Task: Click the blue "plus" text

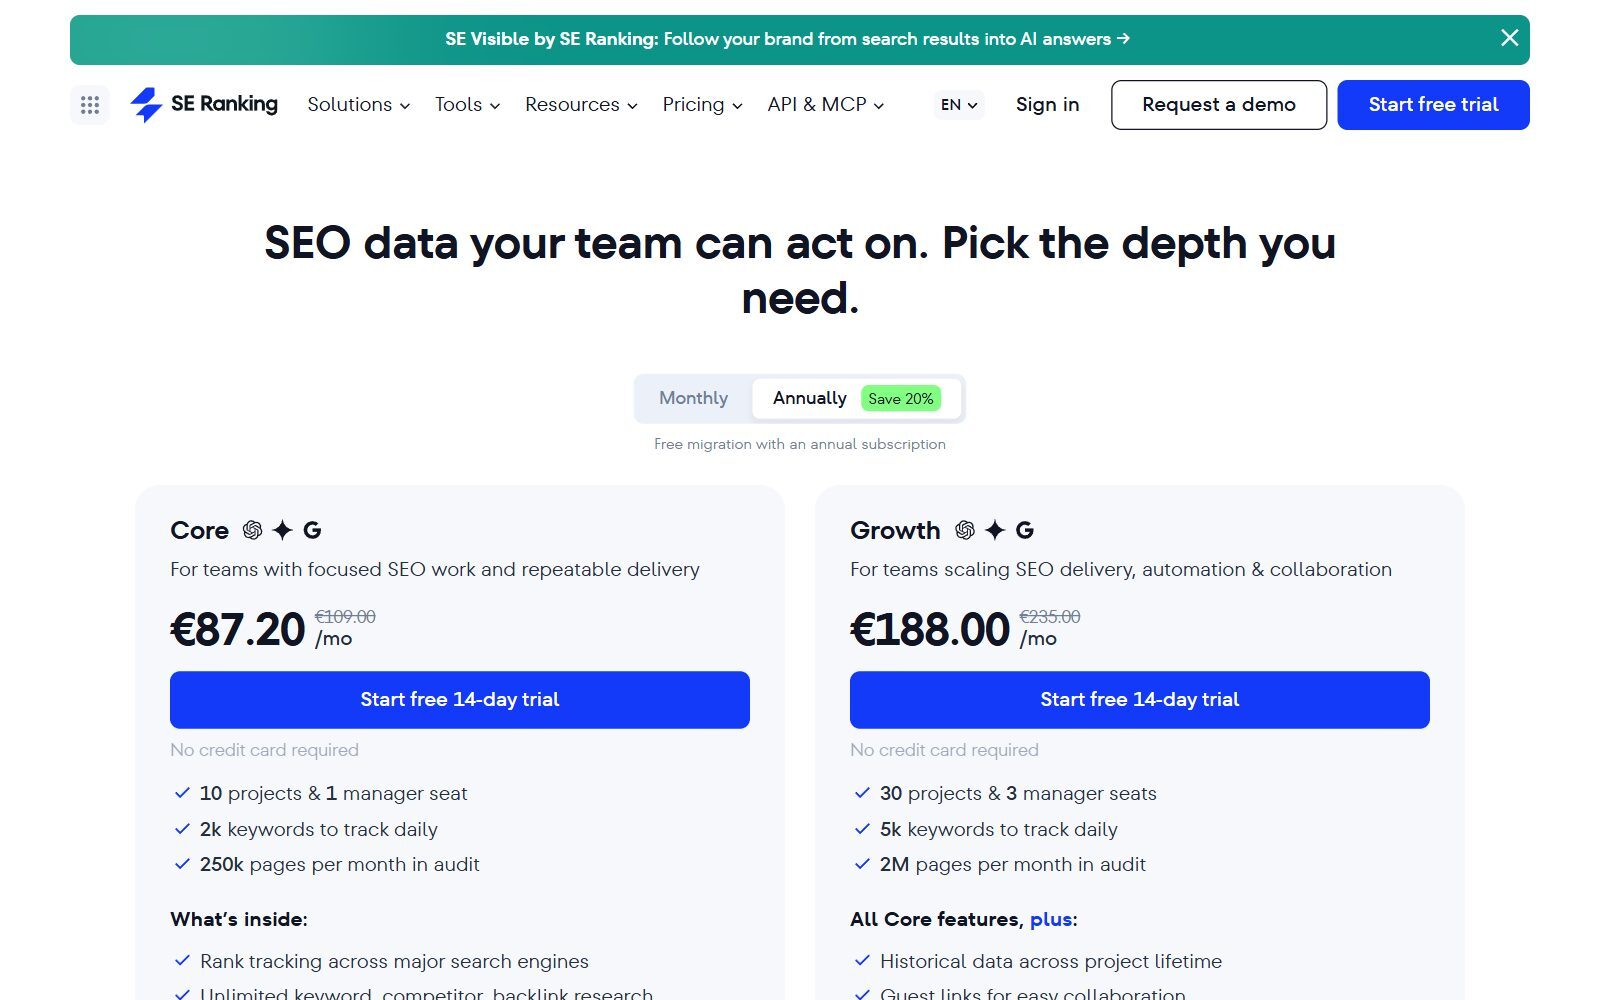Action: [1051, 919]
